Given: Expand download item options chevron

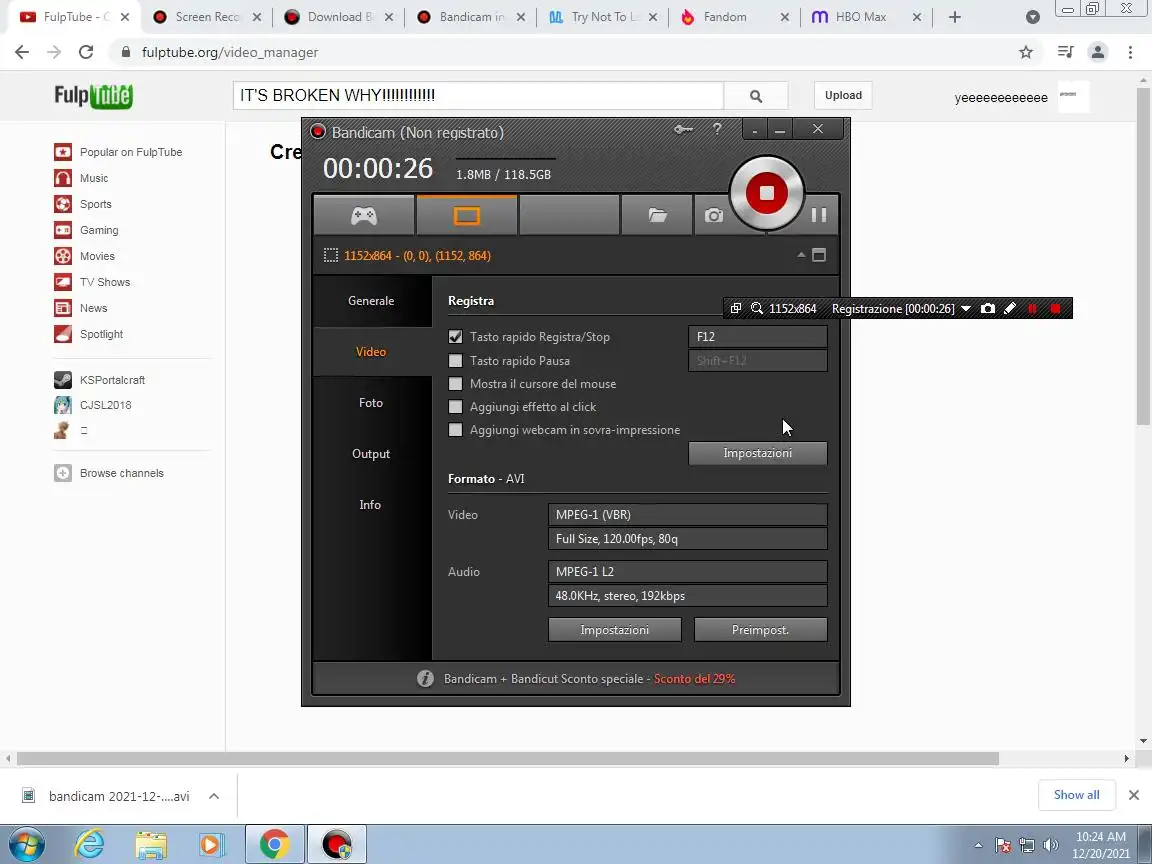Looking at the screenshot, I should [214, 796].
